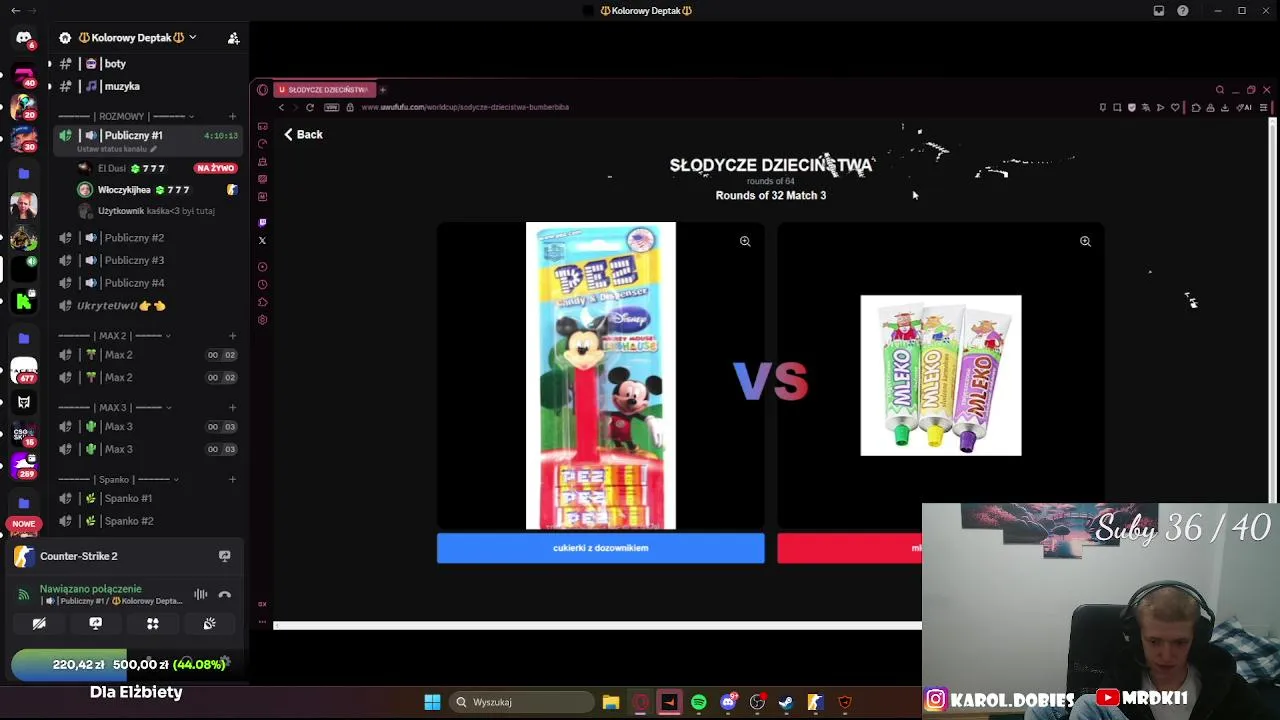
Task: Click the browser address bar URL
Action: pyautogui.click(x=465, y=107)
